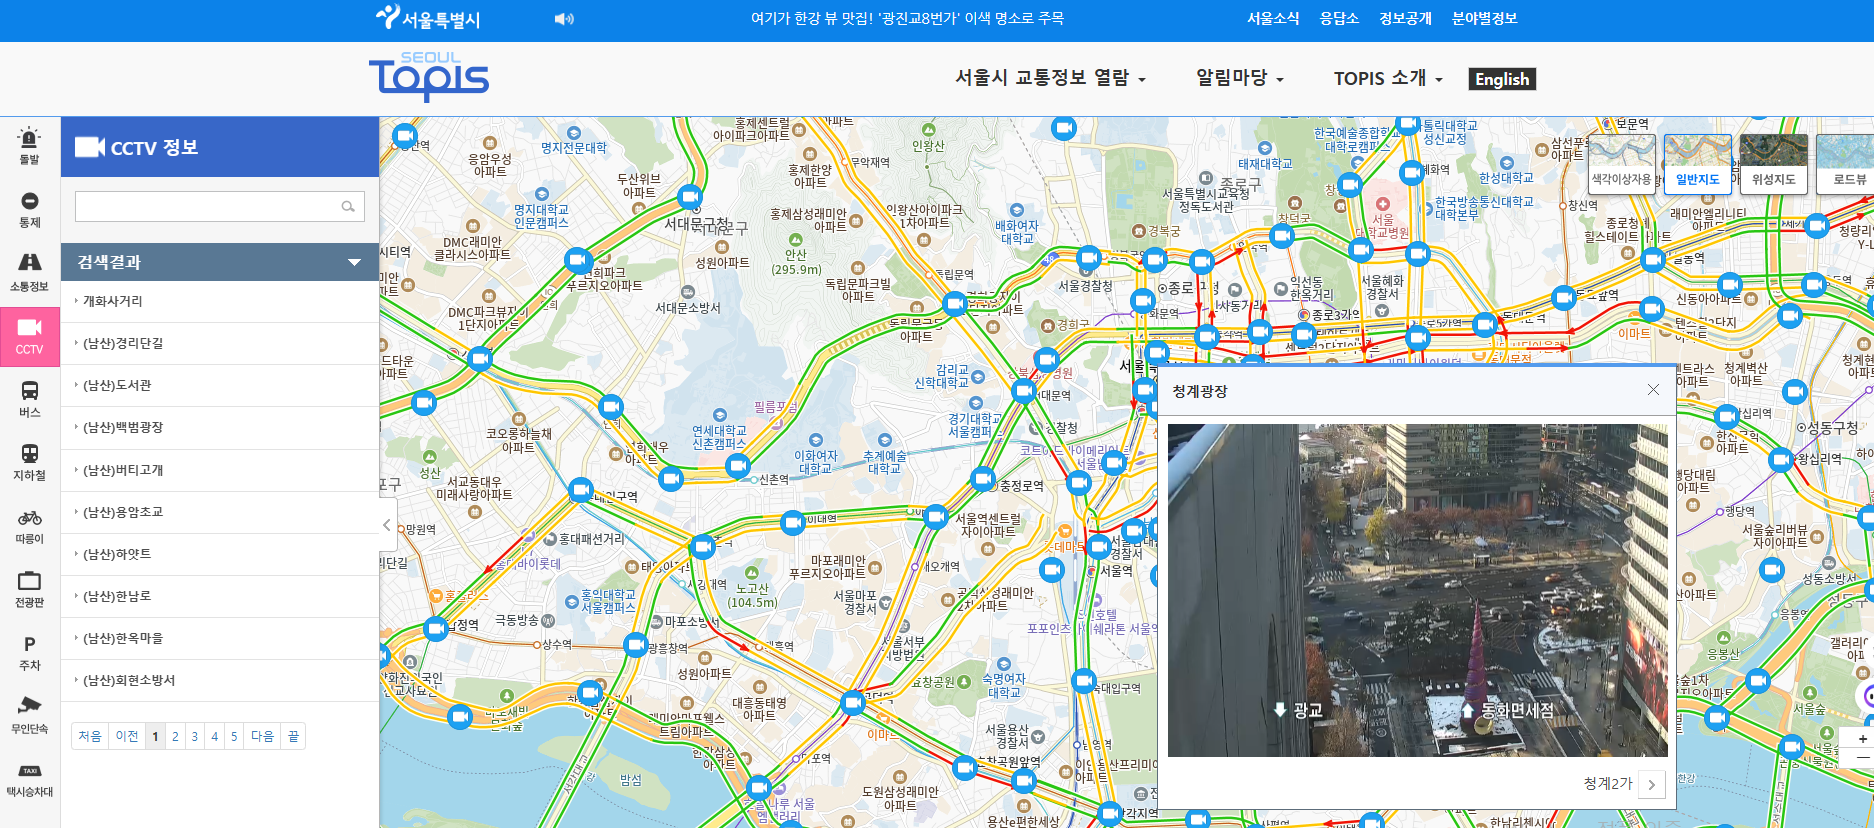Select (남산)경리단길 CCTV result

tap(220, 343)
